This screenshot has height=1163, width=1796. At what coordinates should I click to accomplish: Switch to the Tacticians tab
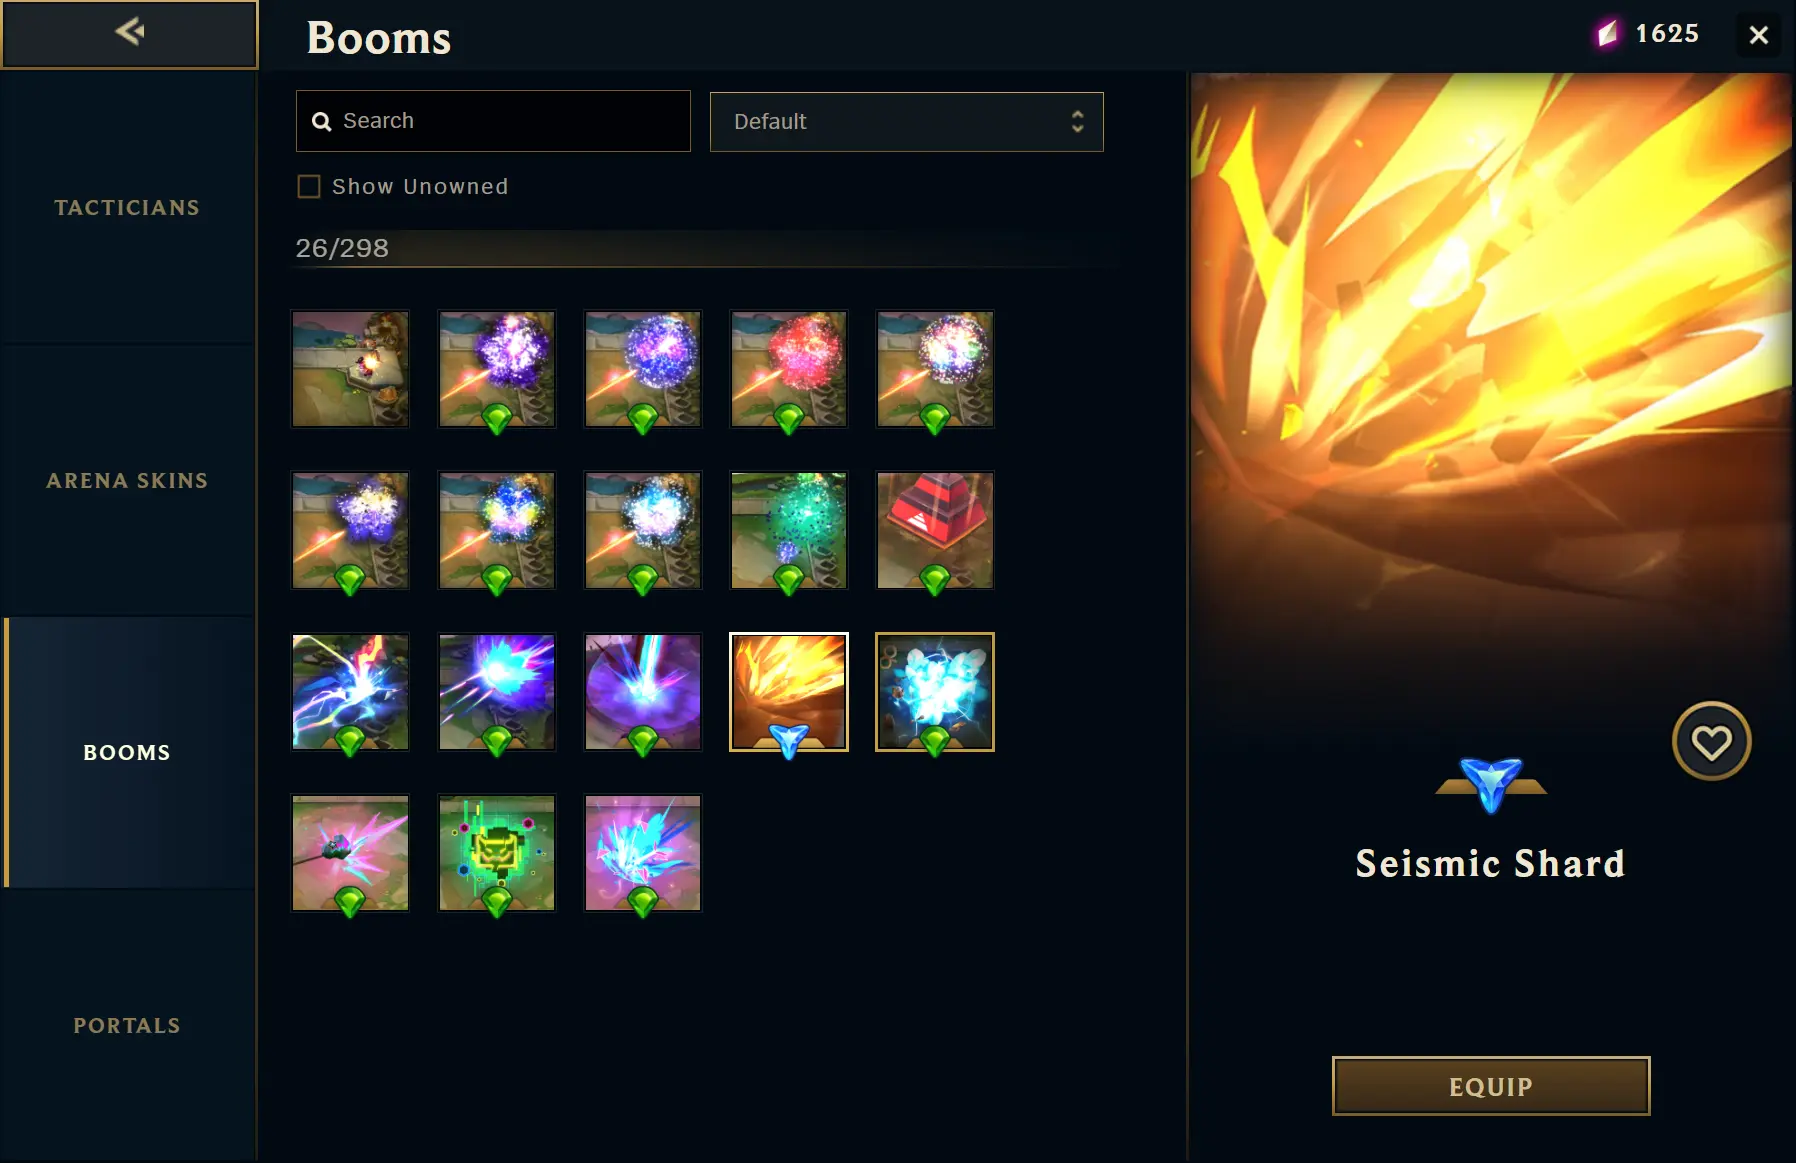(128, 208)
